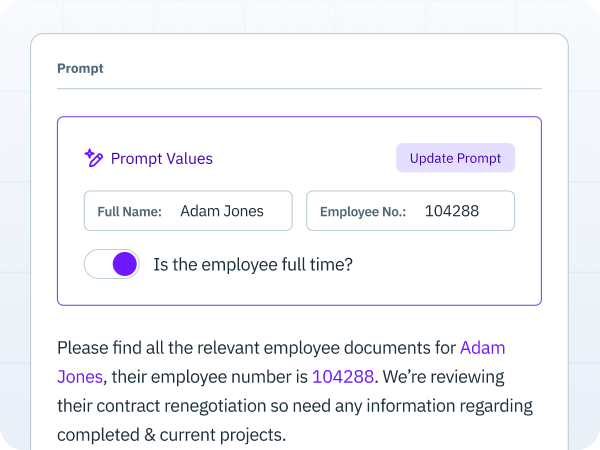This screenshot has height=450, width=600.
Task: Click the Adam Jones value in Full Name
Action: coord(222,211)
